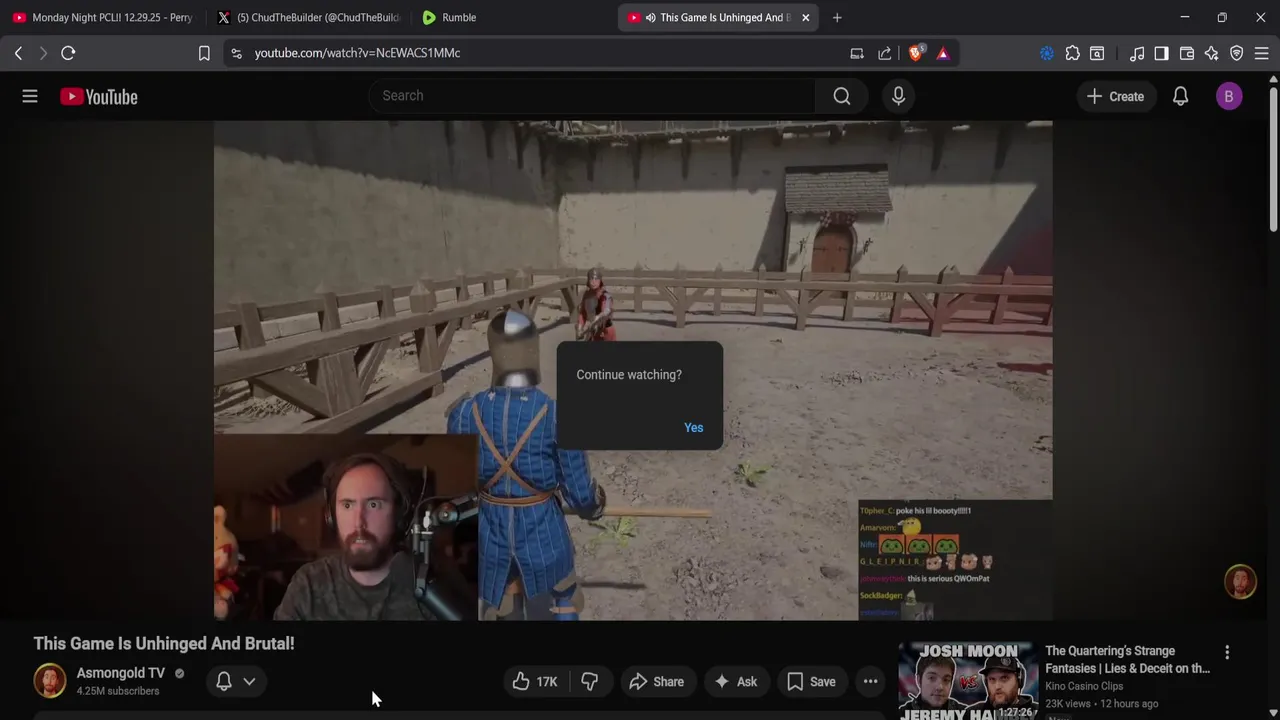This screenshot has width=1280, height=720.
Task: Switch to ChudTheBuilder X tab
Action: pos(309,17)
